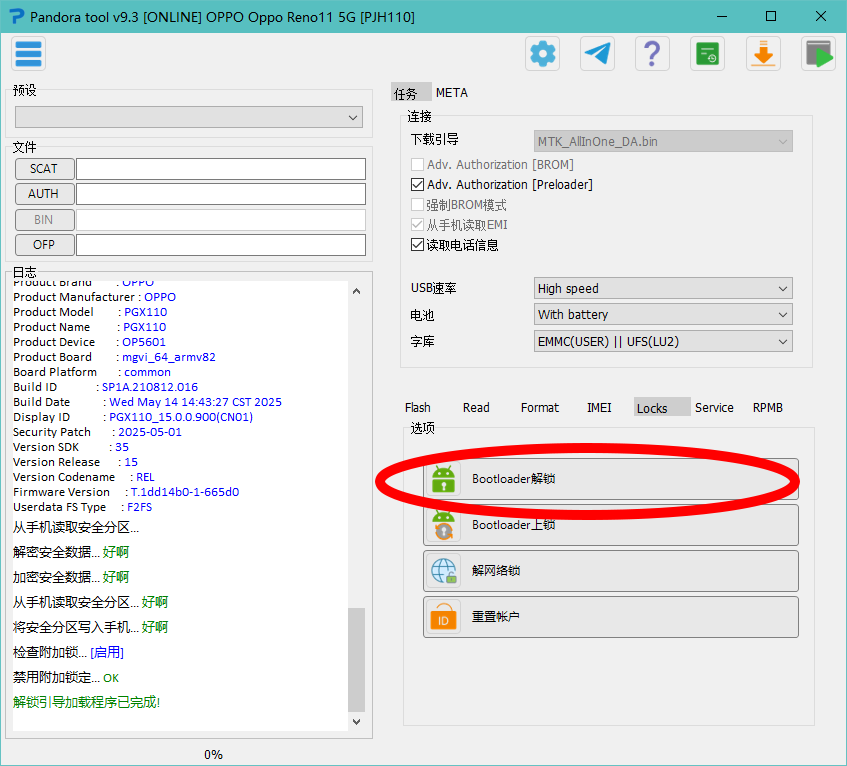Click the globe icon for 解网络锁
The width and height of the screenshot is (847, 766).
(443, 570)
